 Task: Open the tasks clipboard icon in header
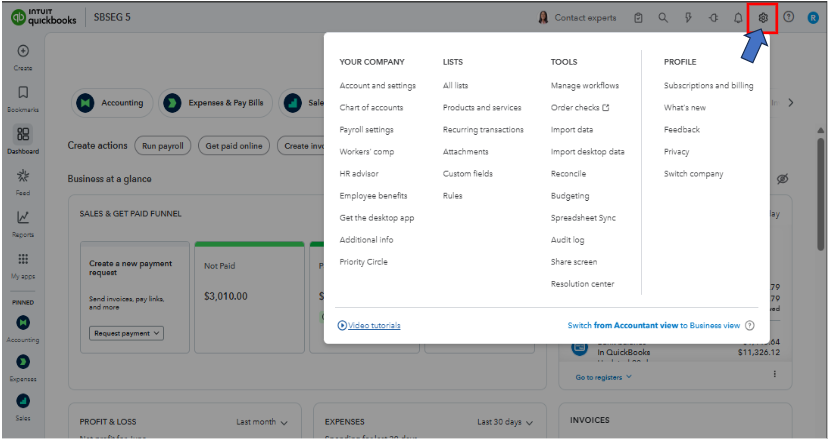point(638,17)
